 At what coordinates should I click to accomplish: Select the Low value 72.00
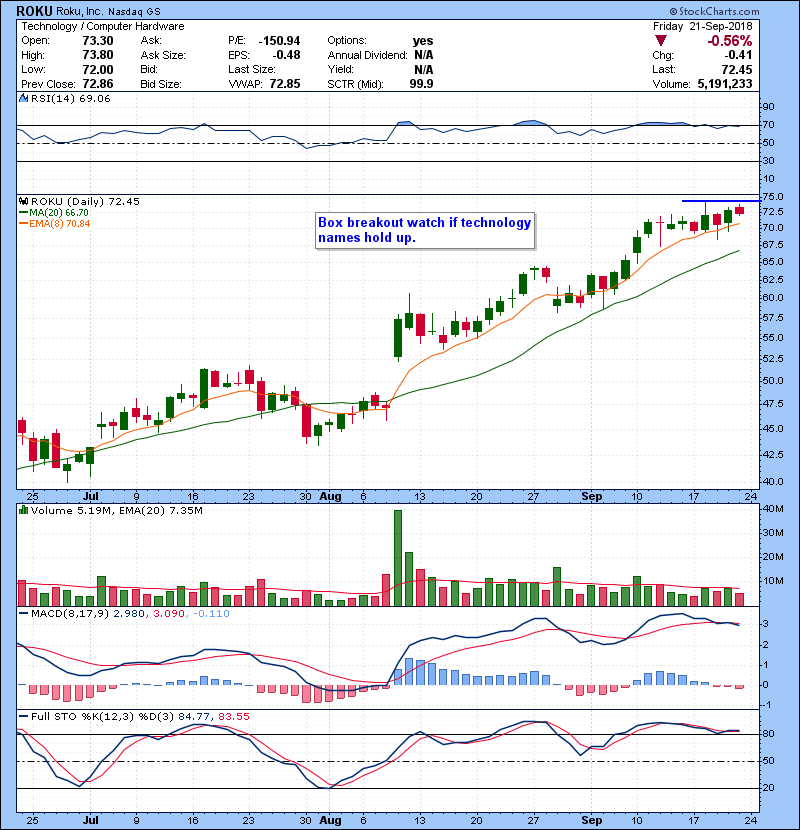98,69
